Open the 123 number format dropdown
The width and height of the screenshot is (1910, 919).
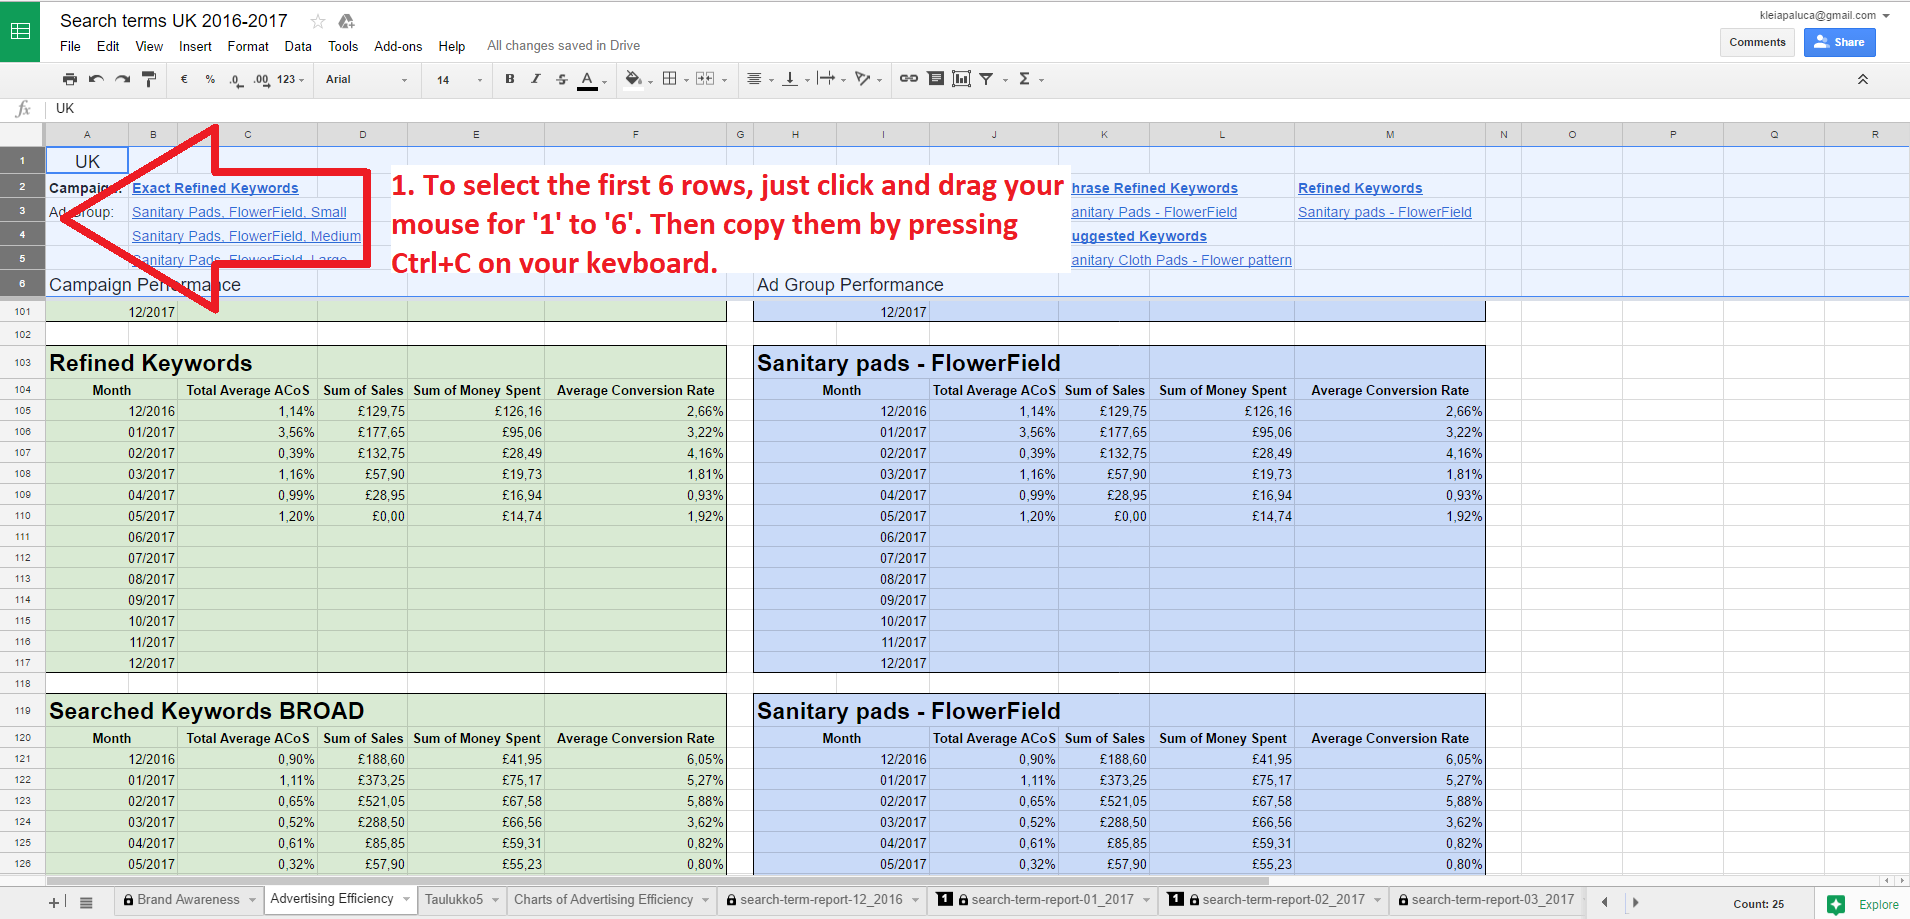pos(290,79)
